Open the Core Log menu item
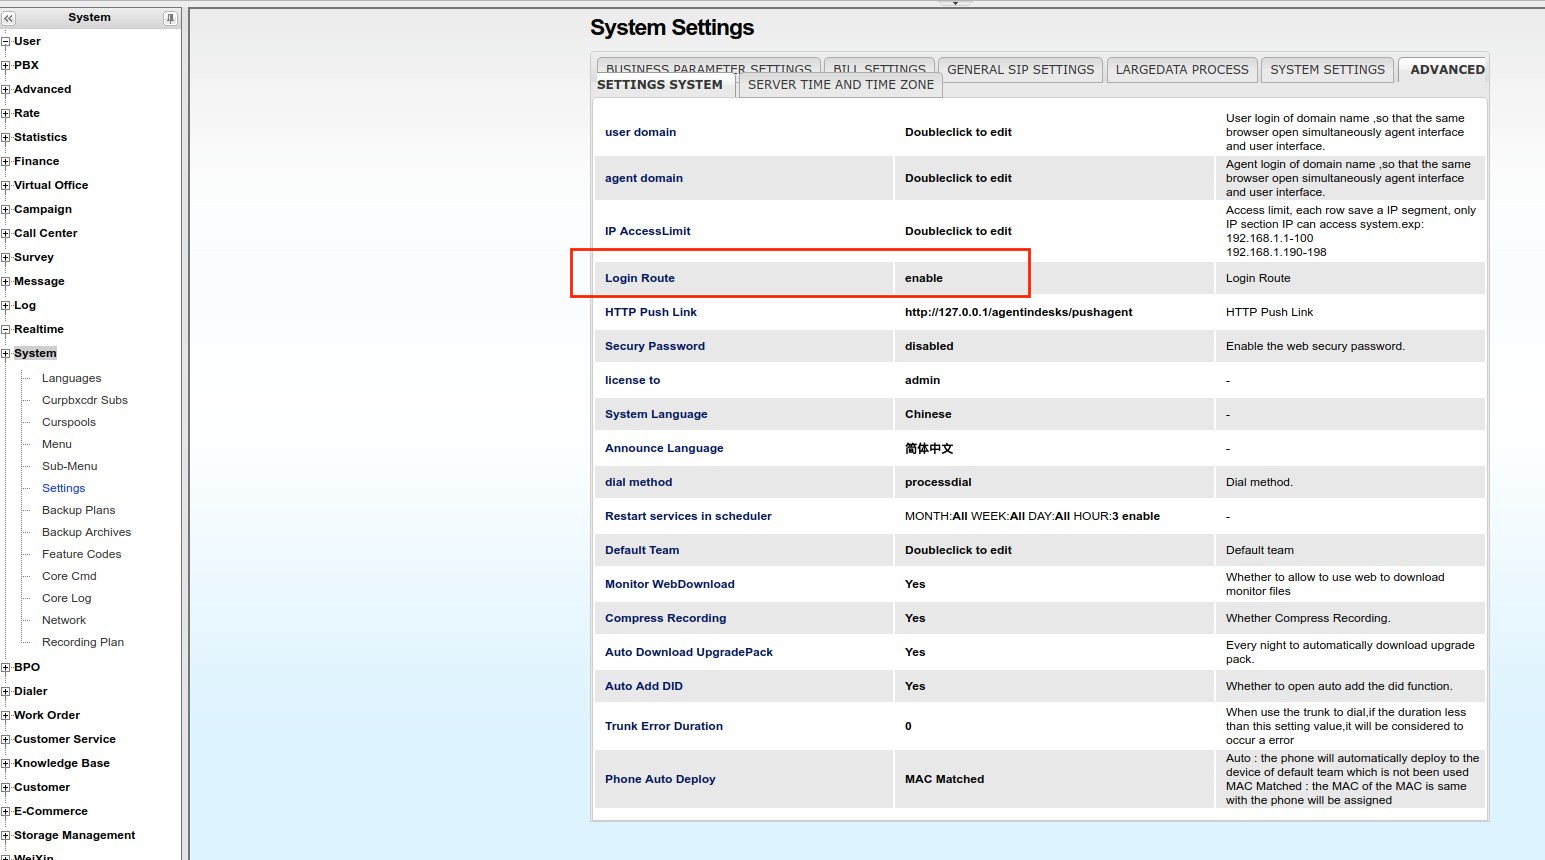Image resolution: width=1545 pixels, height=860 pixels. 66,598
